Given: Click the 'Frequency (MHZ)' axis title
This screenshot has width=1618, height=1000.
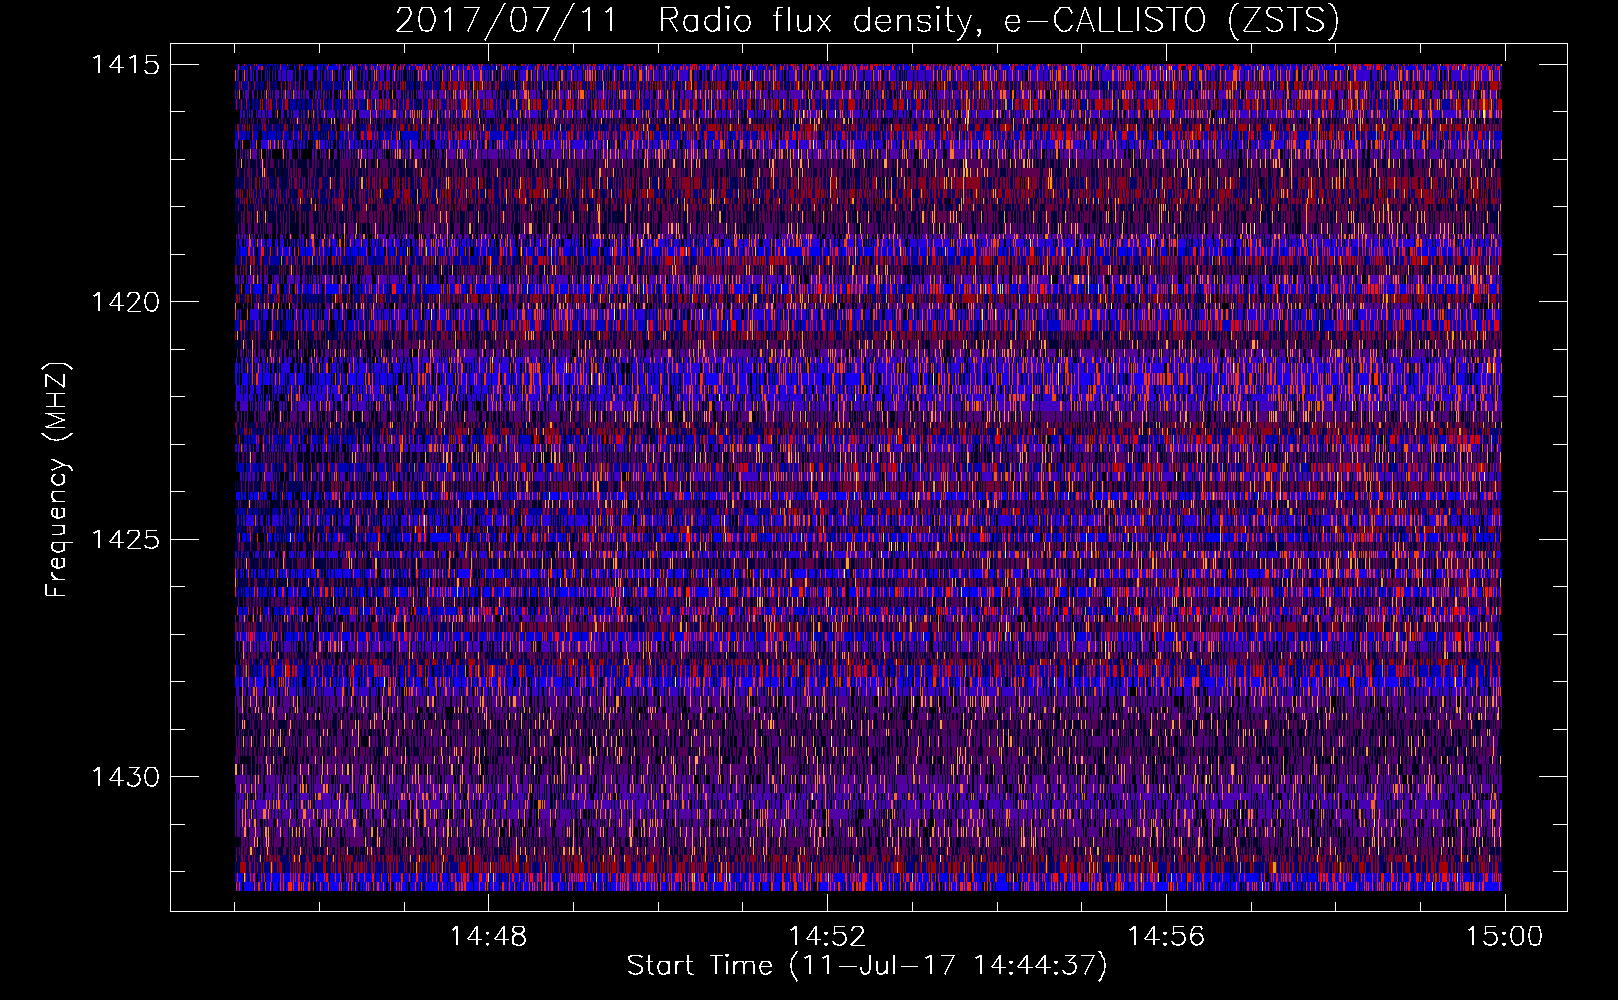Looking at the screenshot, I should (58, 479).
